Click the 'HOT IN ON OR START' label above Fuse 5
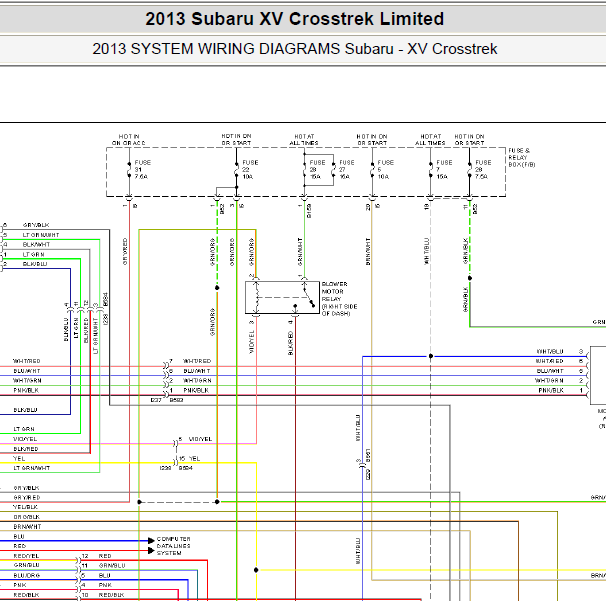The height and width of the screenshot is (601, 606). point(372,140)
